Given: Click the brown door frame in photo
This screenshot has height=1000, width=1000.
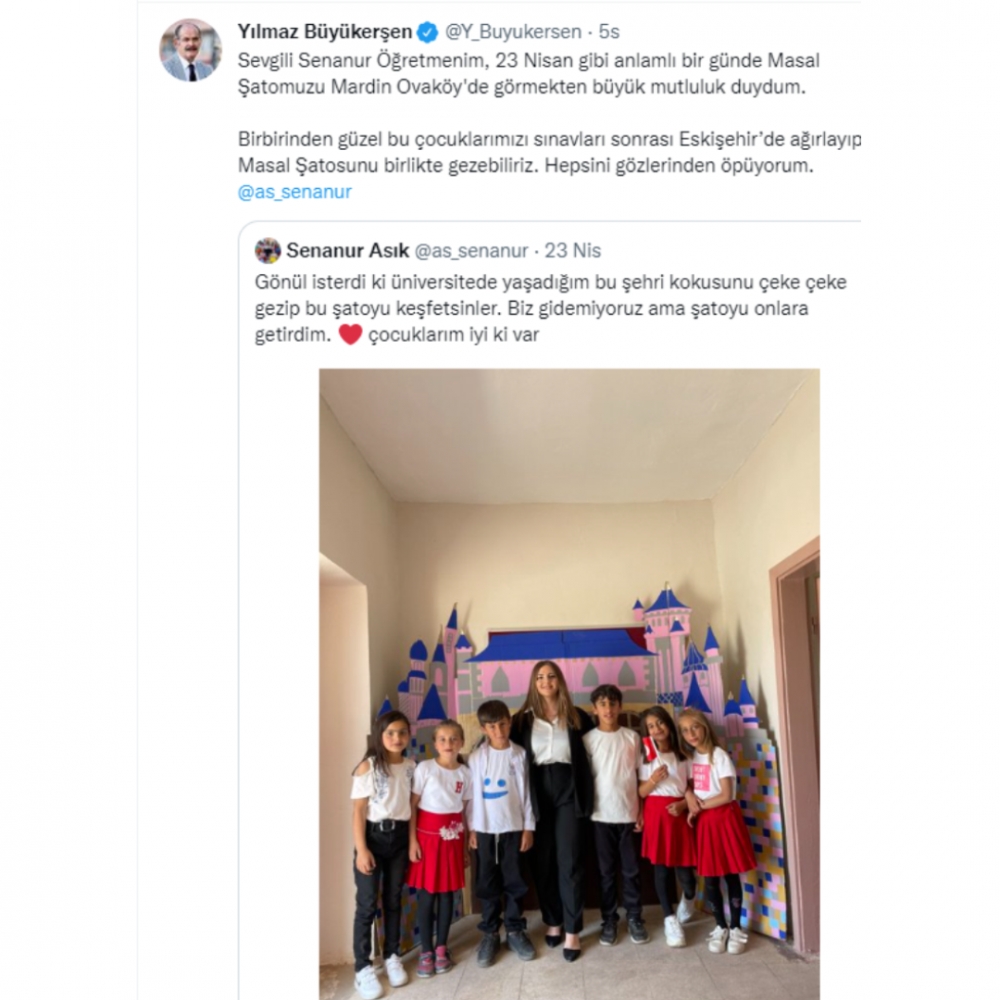Looking at the screenshot, I should click(x=794, y=733).
